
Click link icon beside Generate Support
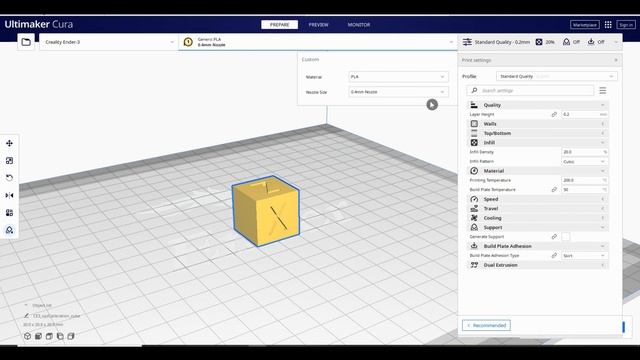click(x=554, y=237)
